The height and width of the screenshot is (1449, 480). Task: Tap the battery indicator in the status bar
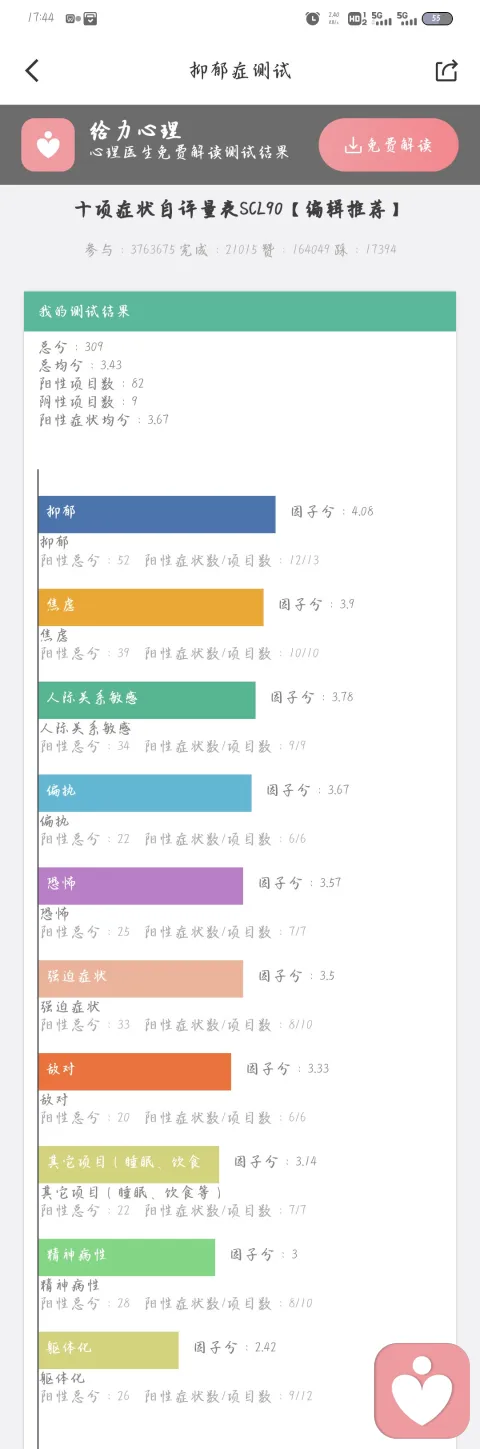pos(437,18)
